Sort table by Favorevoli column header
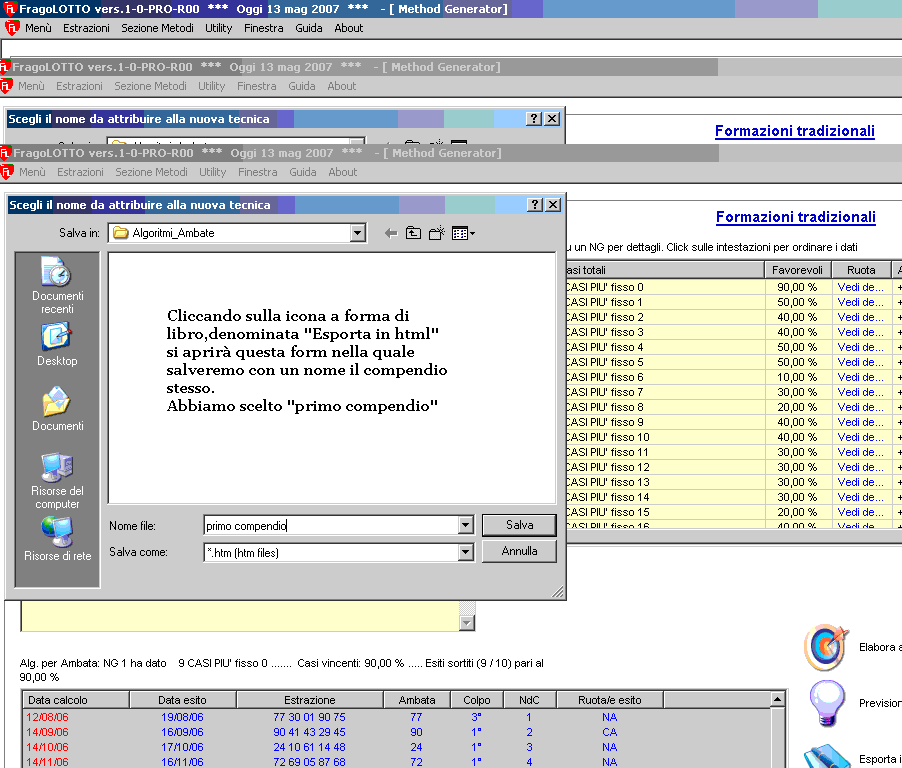Viewport: 902px width, 768px height. pyautogui.click(x=798, y=270)
